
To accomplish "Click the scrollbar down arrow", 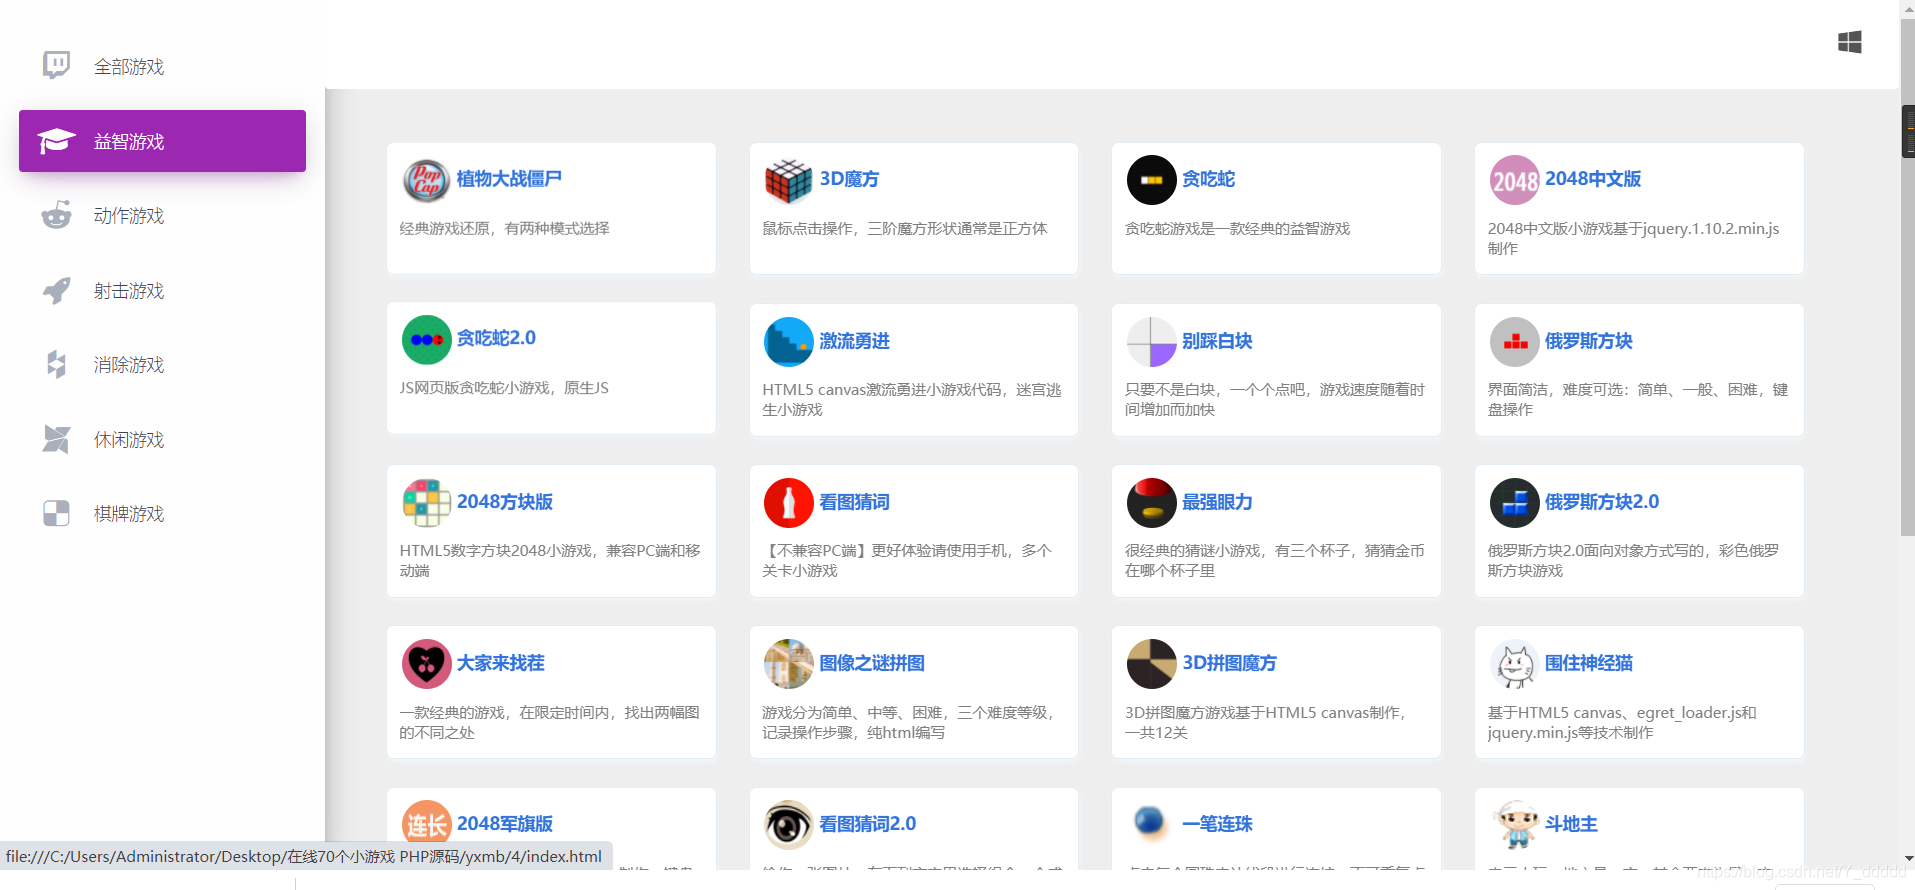I will 1908,858.
